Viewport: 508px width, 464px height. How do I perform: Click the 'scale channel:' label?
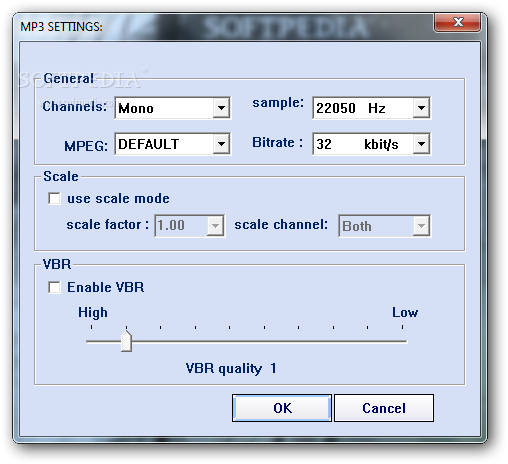point(281,224)
